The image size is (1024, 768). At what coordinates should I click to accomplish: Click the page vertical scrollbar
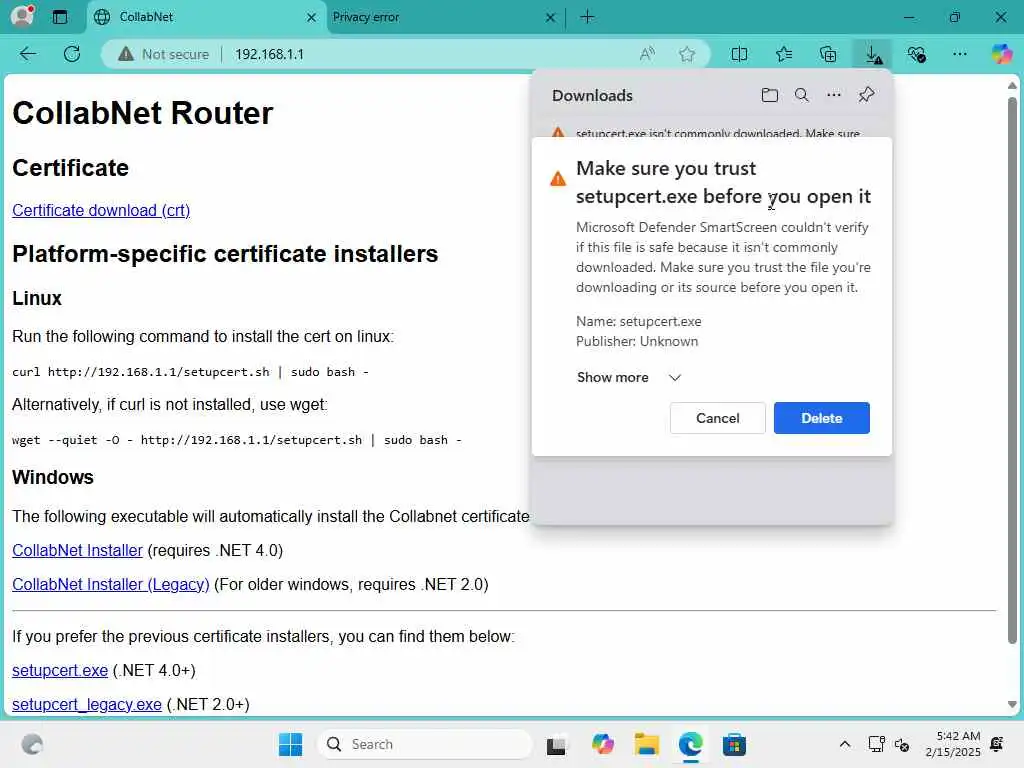(1012, 370)
